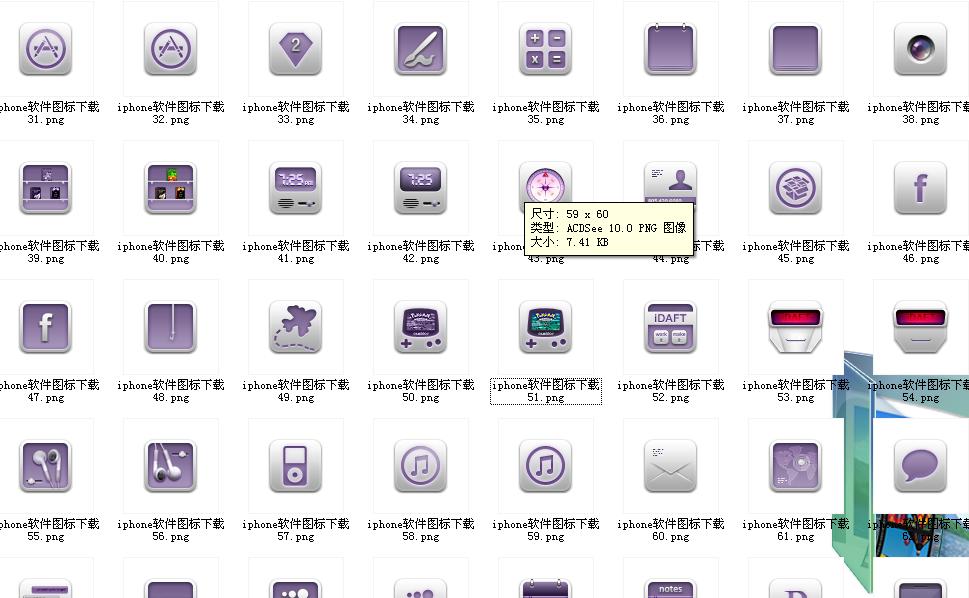
Task: Click file name text ending 48.png
Action: 171,391
